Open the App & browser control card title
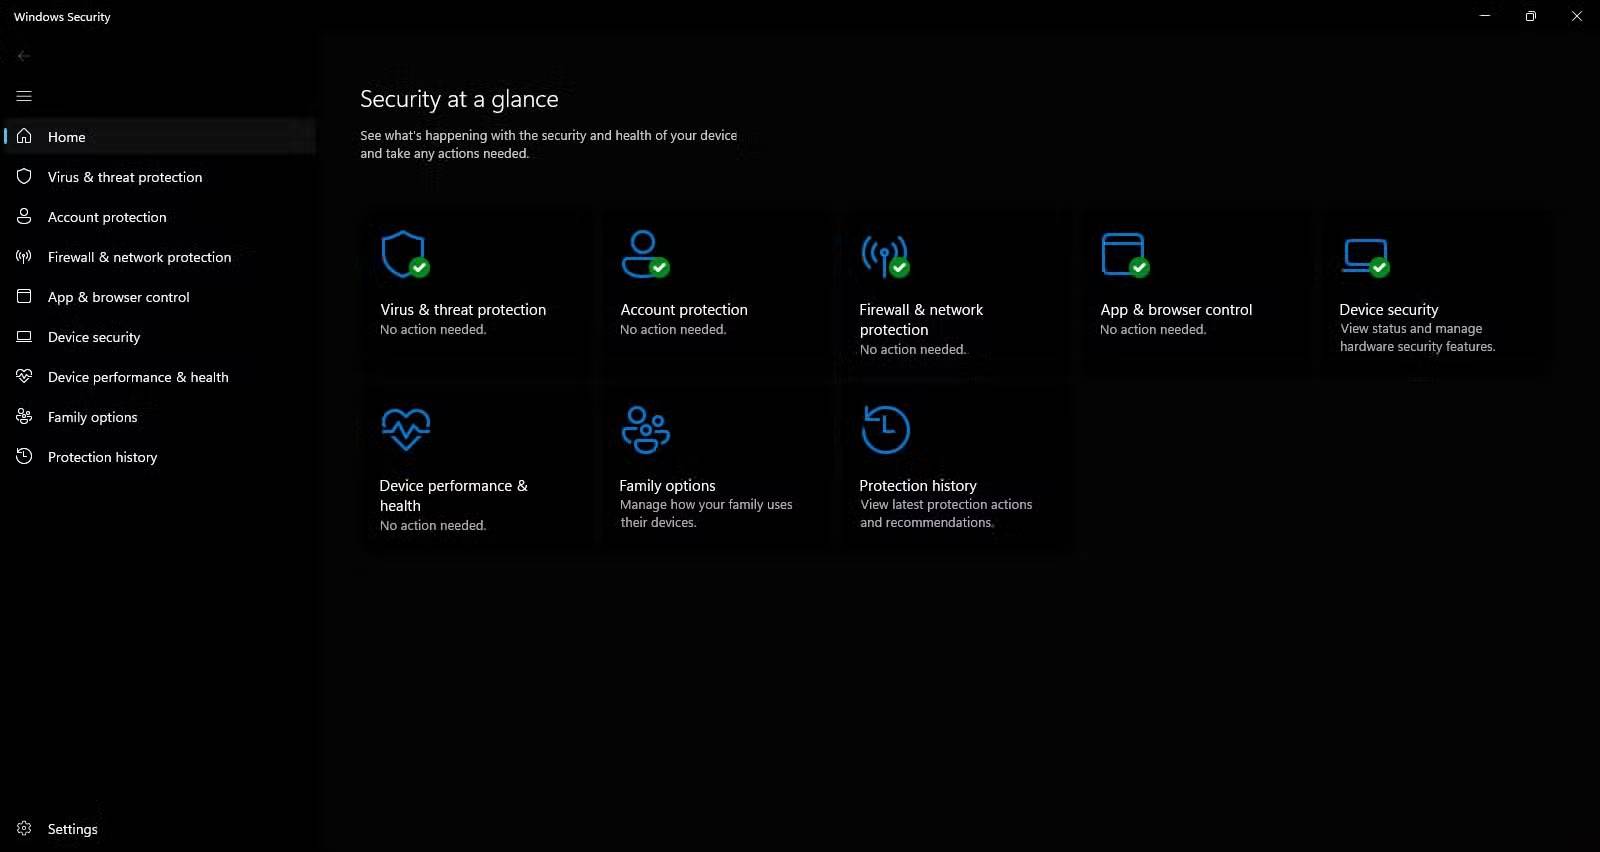 point(1176,310)
